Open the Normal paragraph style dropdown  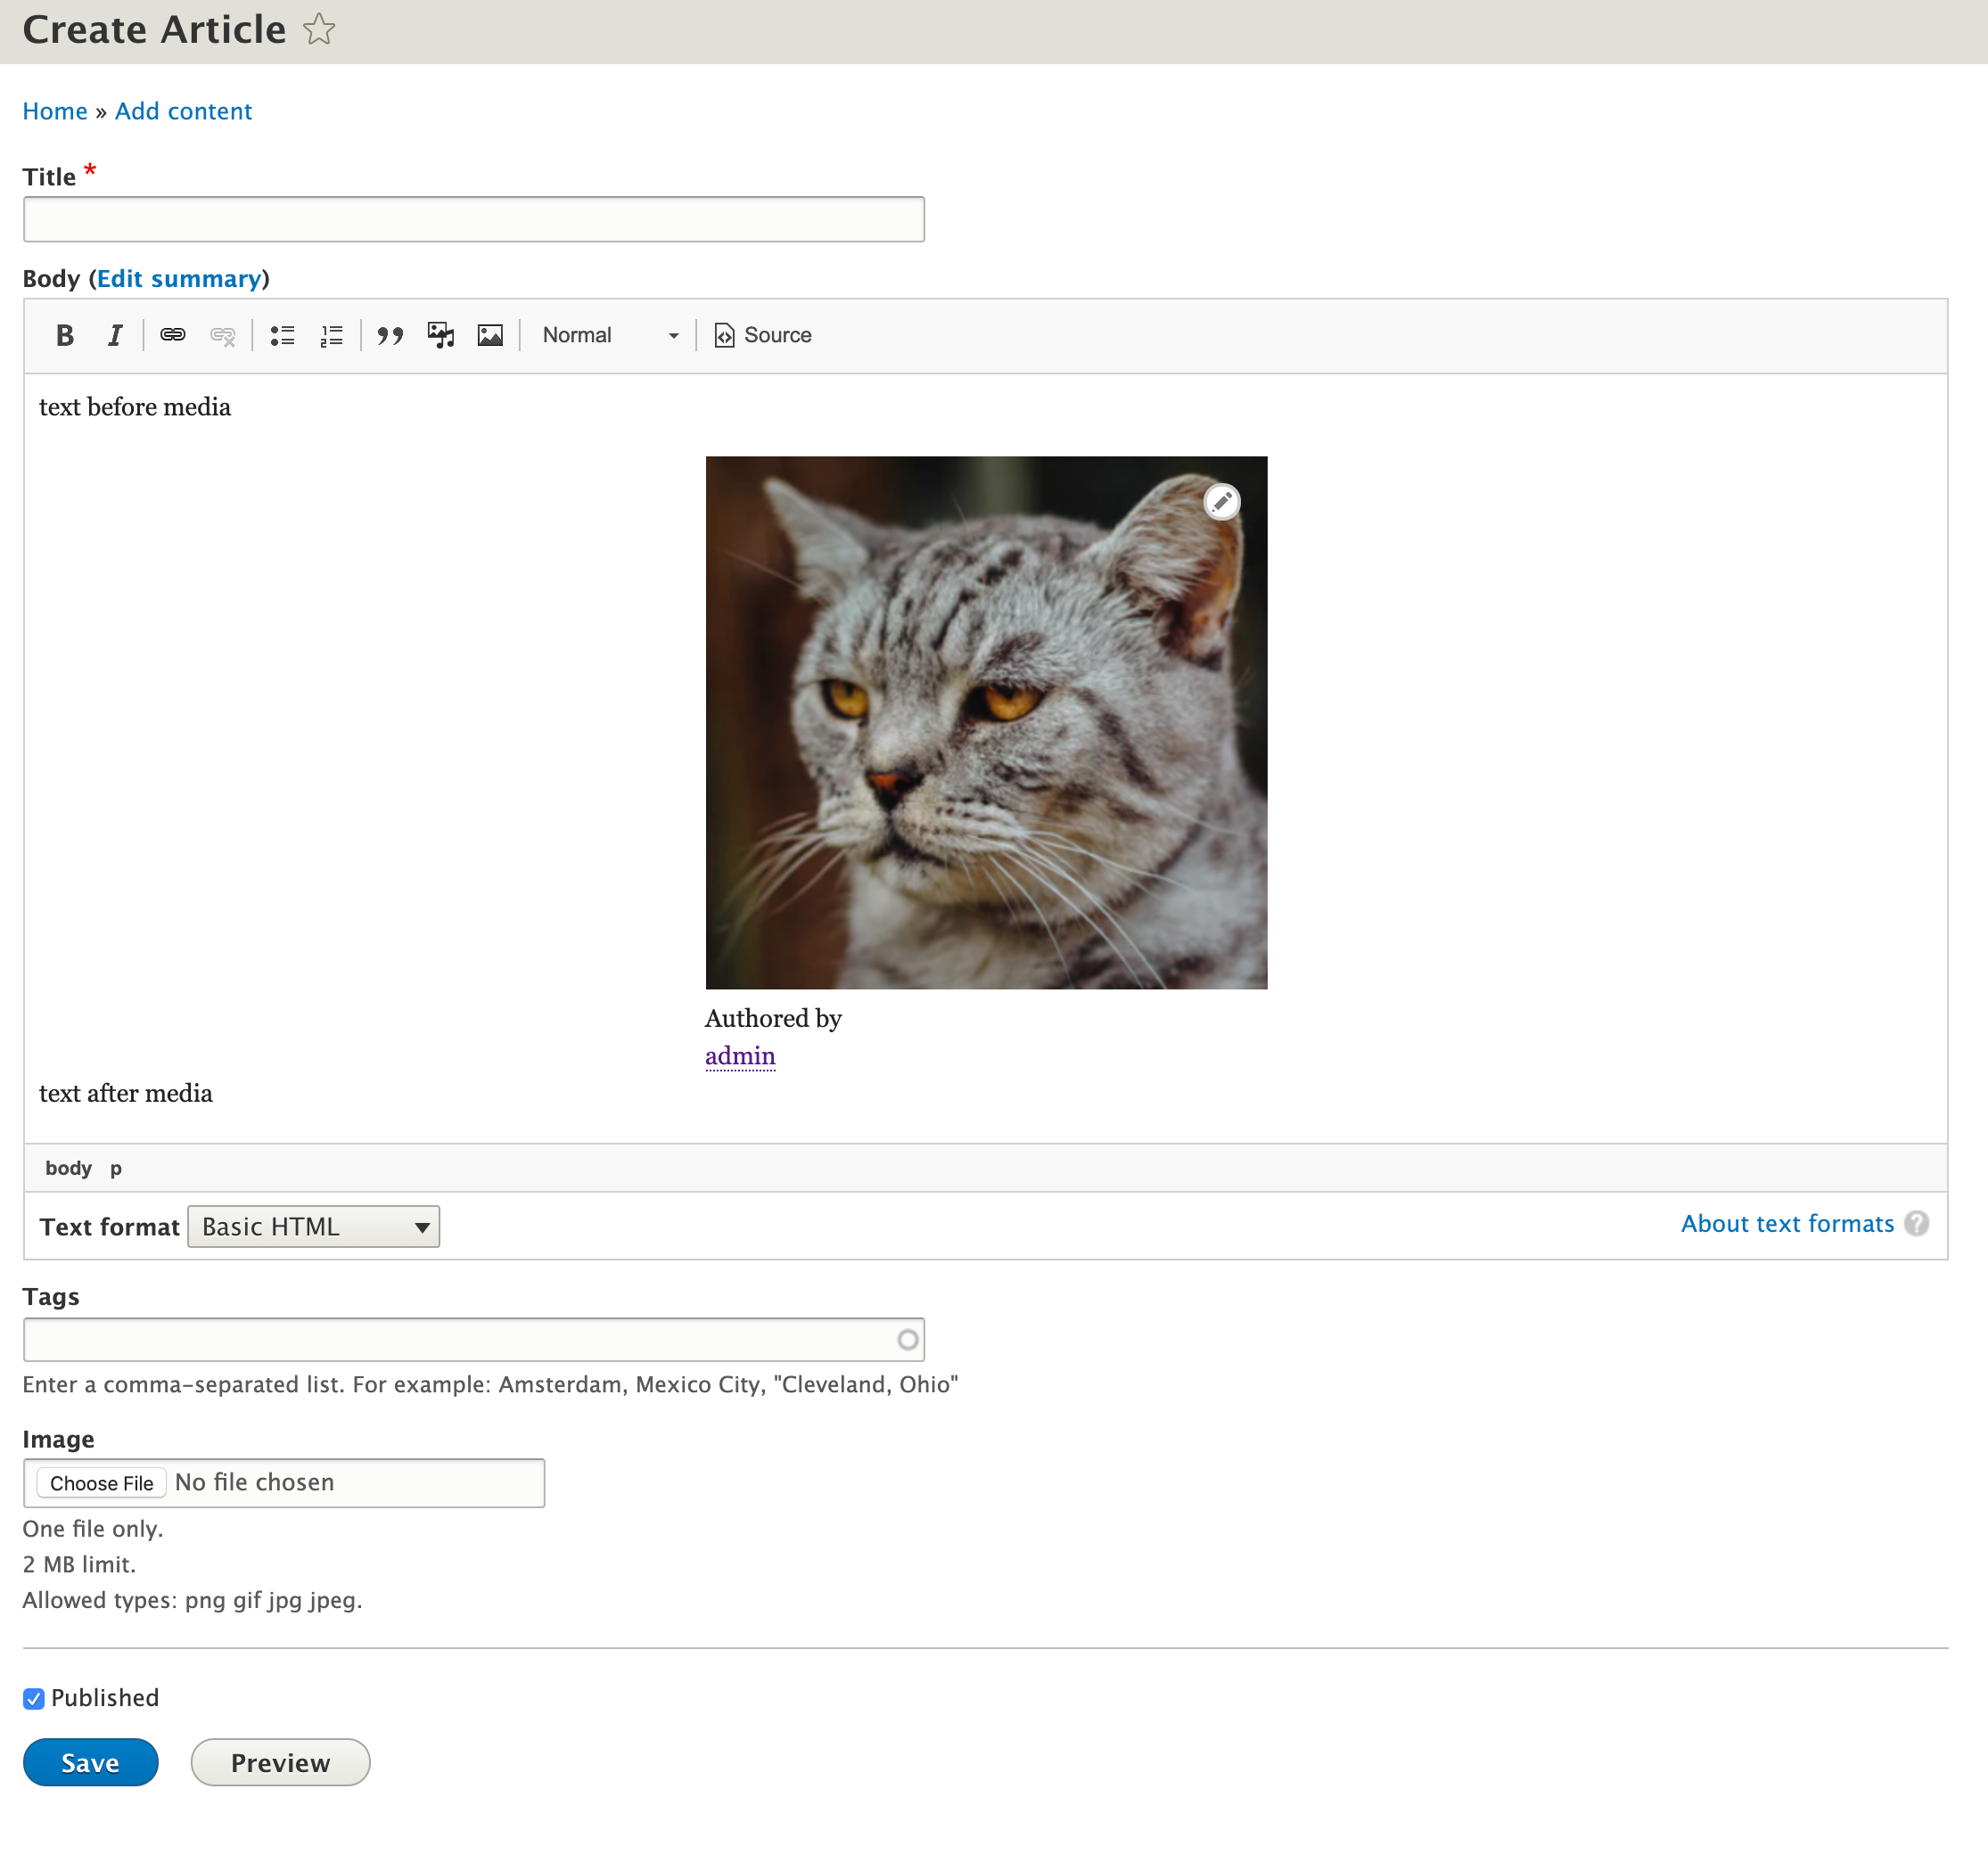(608, 335)
